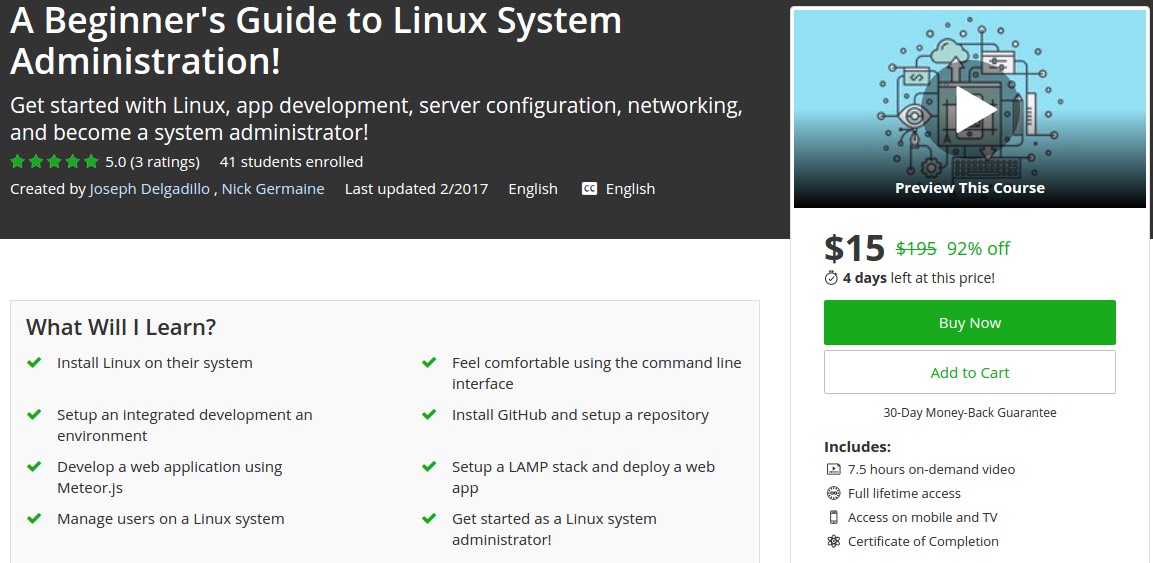
Task: Click the Includes: label
Action: [x=857, y=447]
